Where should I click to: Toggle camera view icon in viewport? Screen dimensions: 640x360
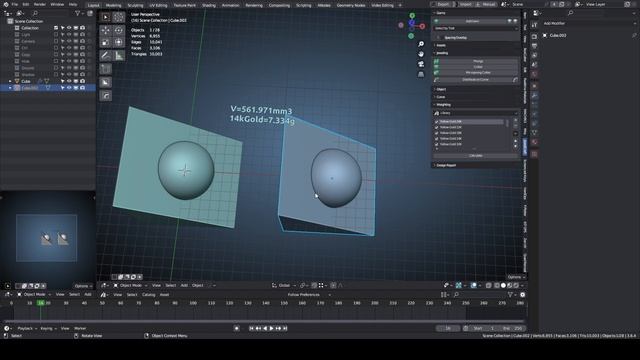coord(421,64)
